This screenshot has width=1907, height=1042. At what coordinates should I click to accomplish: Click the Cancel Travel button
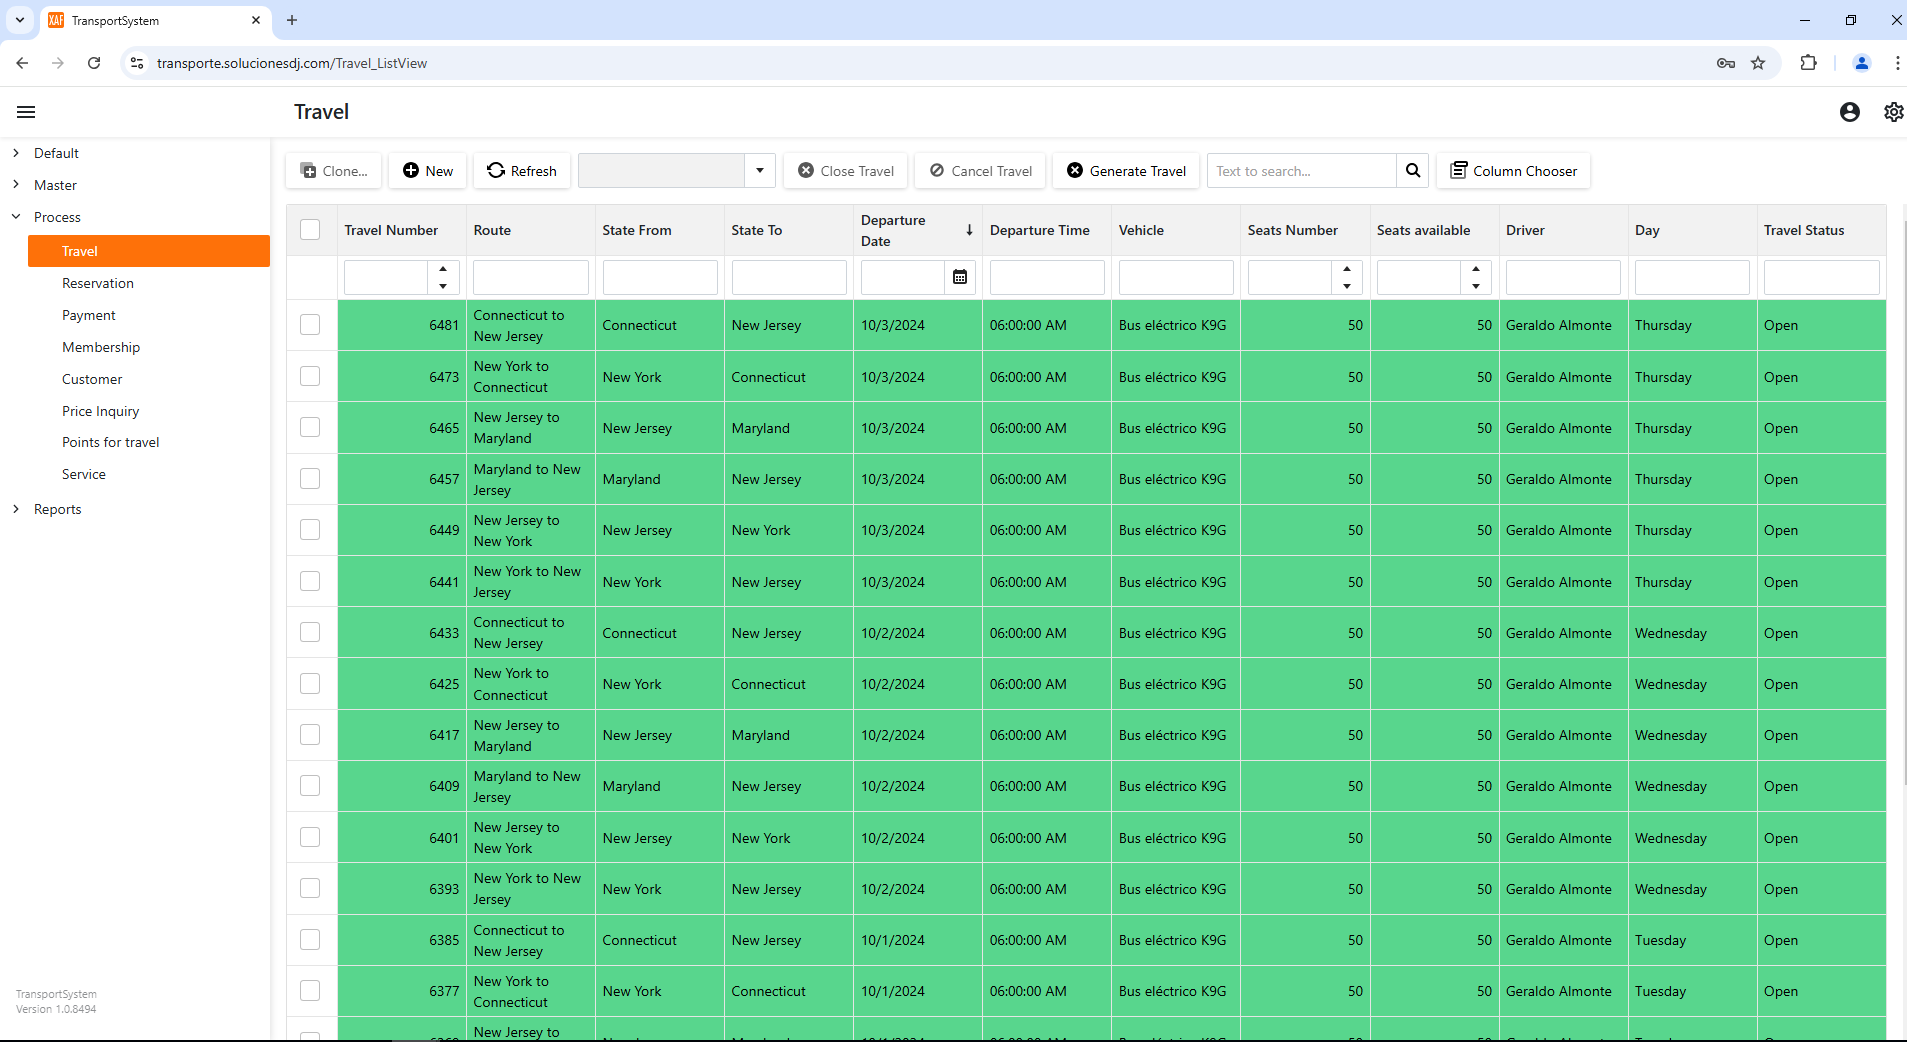[981, 171]
